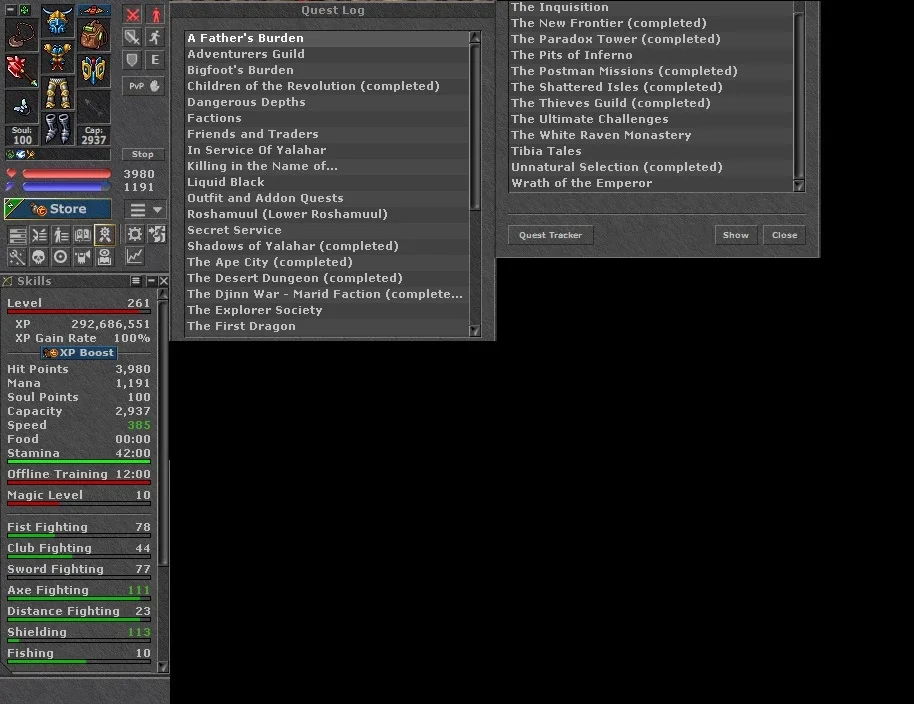Select the Adventurers Guild quest

[x=327, y=54]
